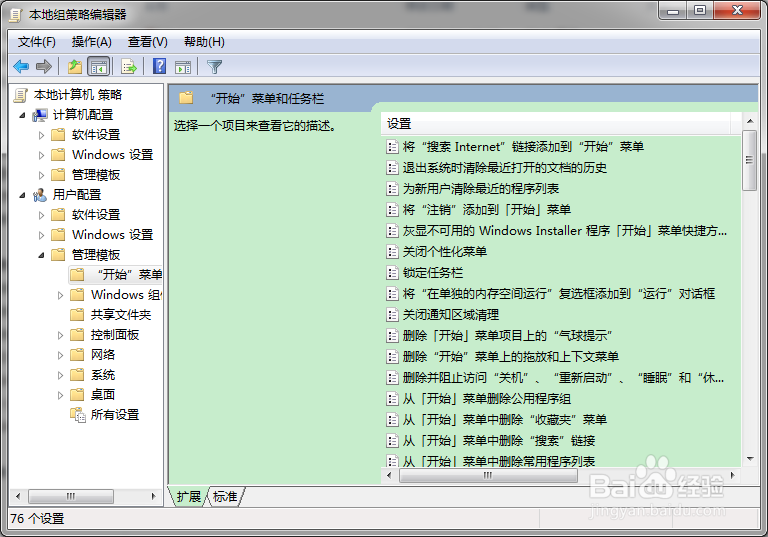Open the 文件(F) menu
The width and height of the screenshot is (768, 537).
pos(37,42)
